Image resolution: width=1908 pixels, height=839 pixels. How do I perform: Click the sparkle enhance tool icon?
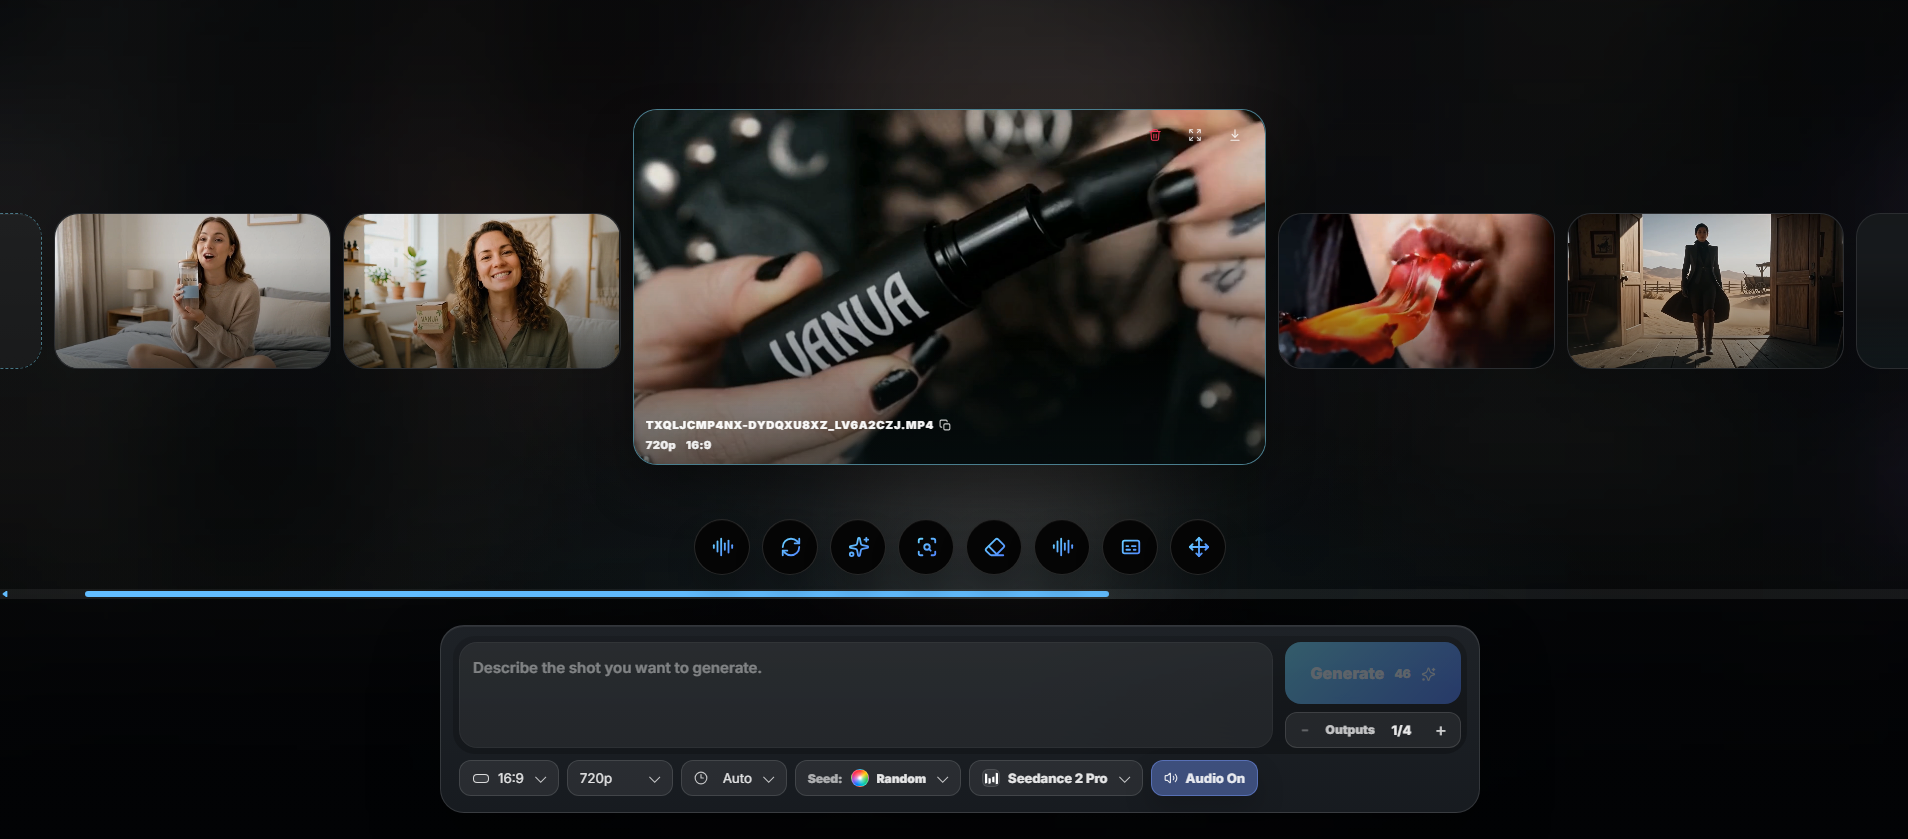click(x=858, y=547)
